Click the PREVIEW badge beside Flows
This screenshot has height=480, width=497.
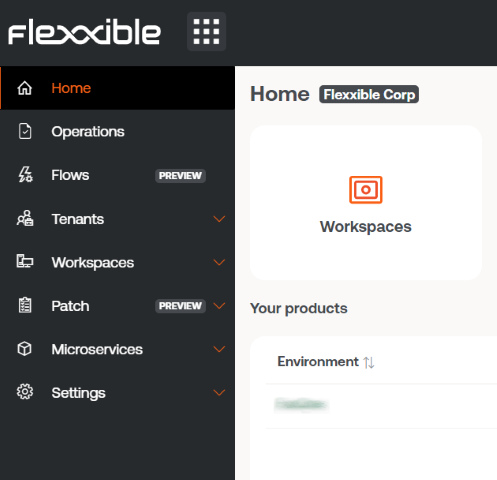coord(180,176)
